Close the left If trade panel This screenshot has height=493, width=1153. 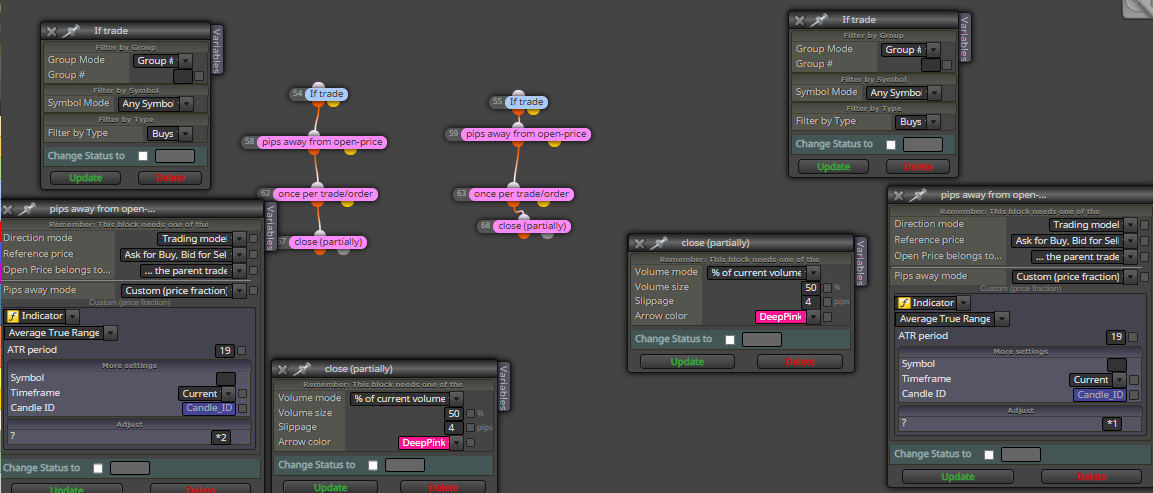pyautogui.click(x=51, y=31)
